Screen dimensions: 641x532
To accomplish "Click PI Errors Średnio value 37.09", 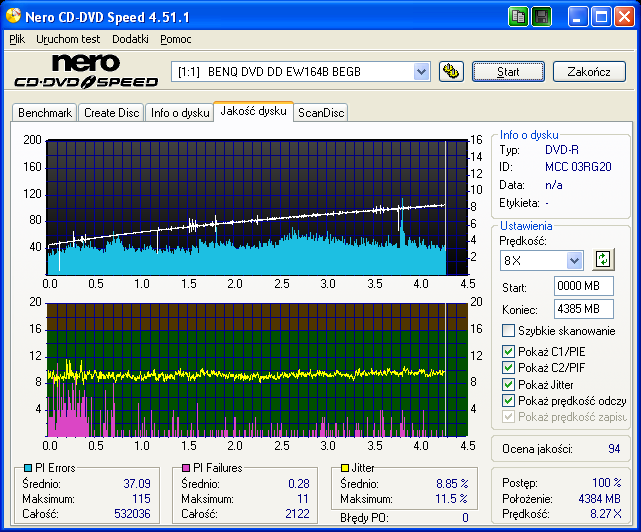I will click(137, 484).
